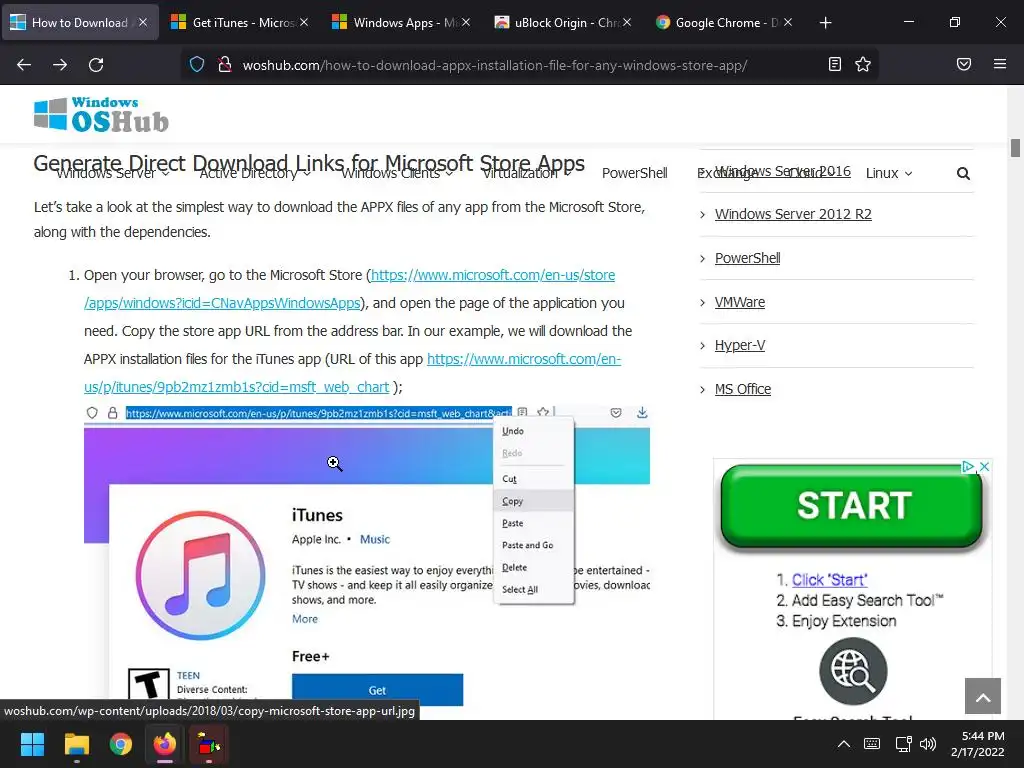The image size is (1024, 768).
Task: Open the VMWare category link
Action: (739, 302)
